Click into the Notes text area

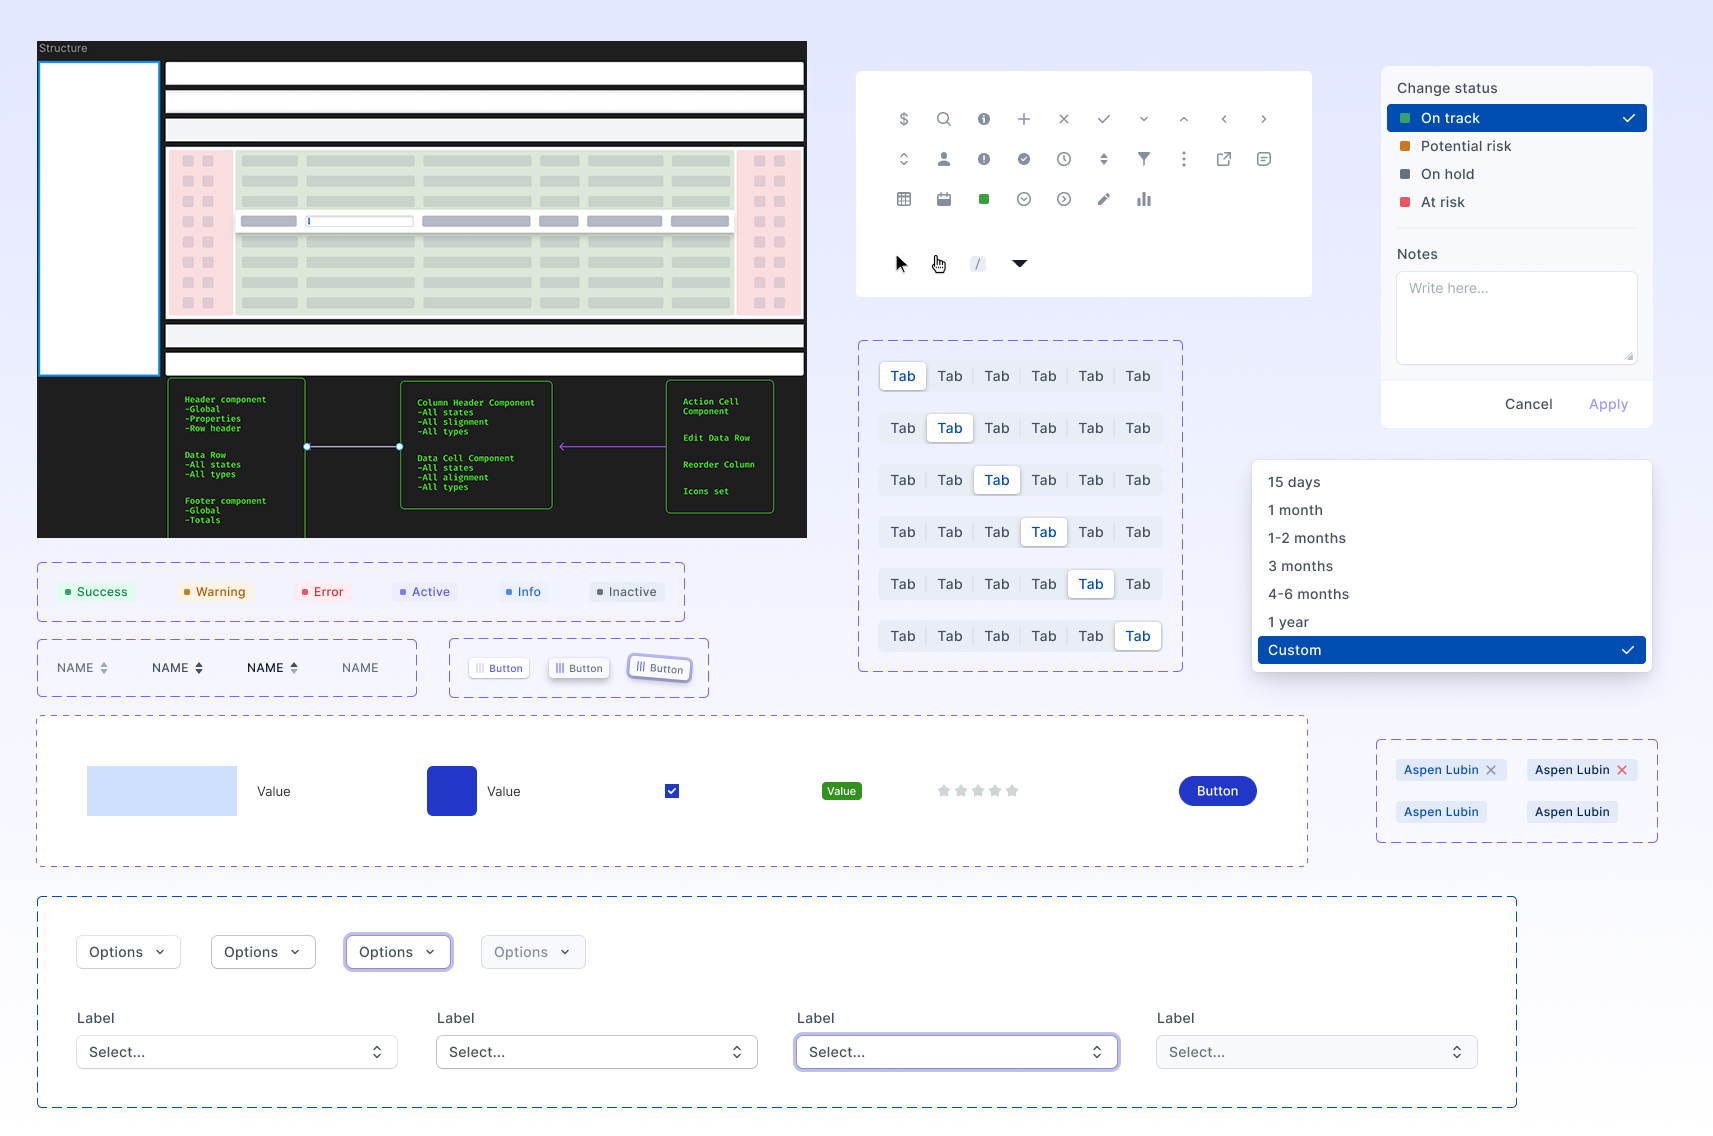(1516, 318)
